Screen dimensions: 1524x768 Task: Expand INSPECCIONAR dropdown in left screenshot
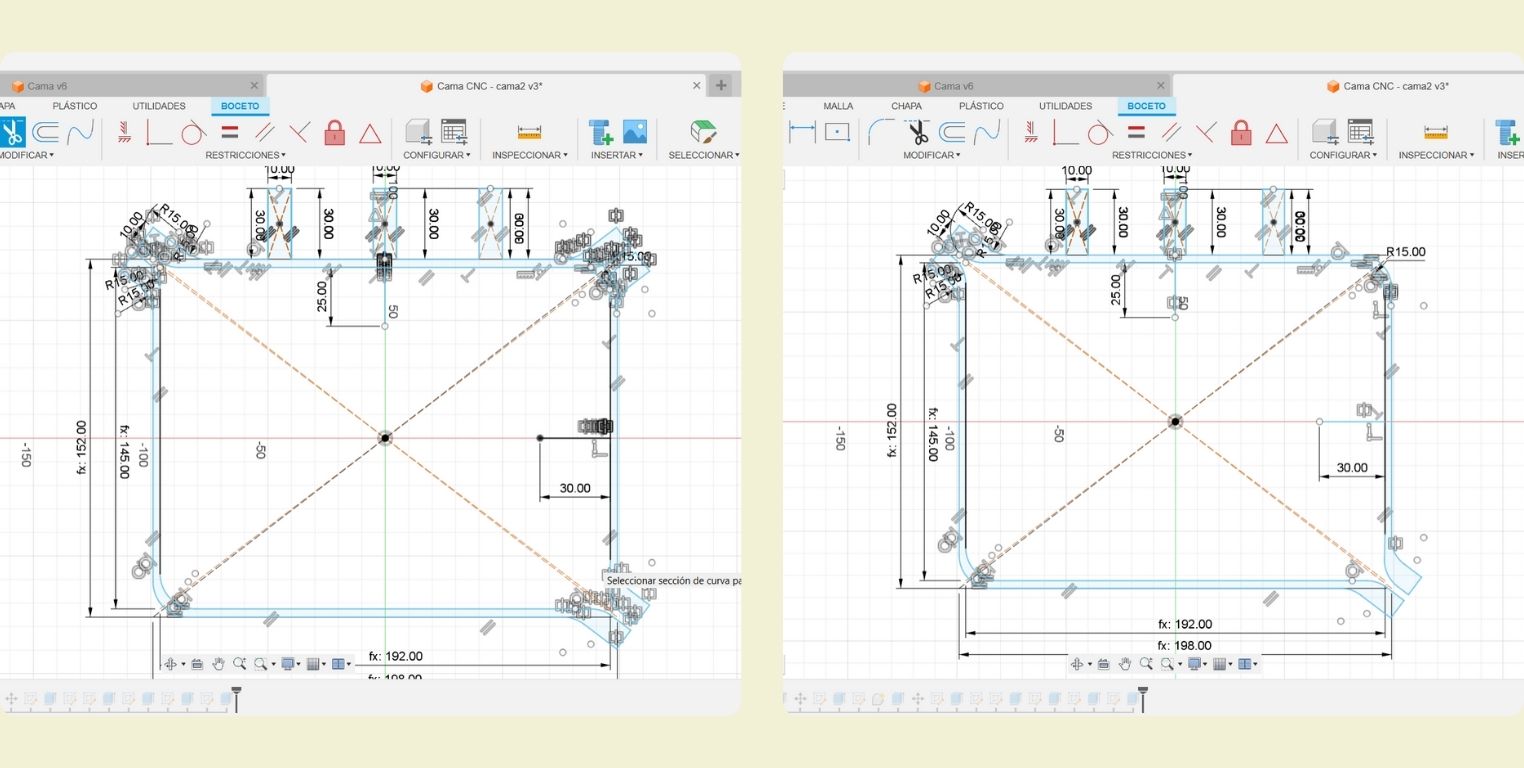[530, 155]
